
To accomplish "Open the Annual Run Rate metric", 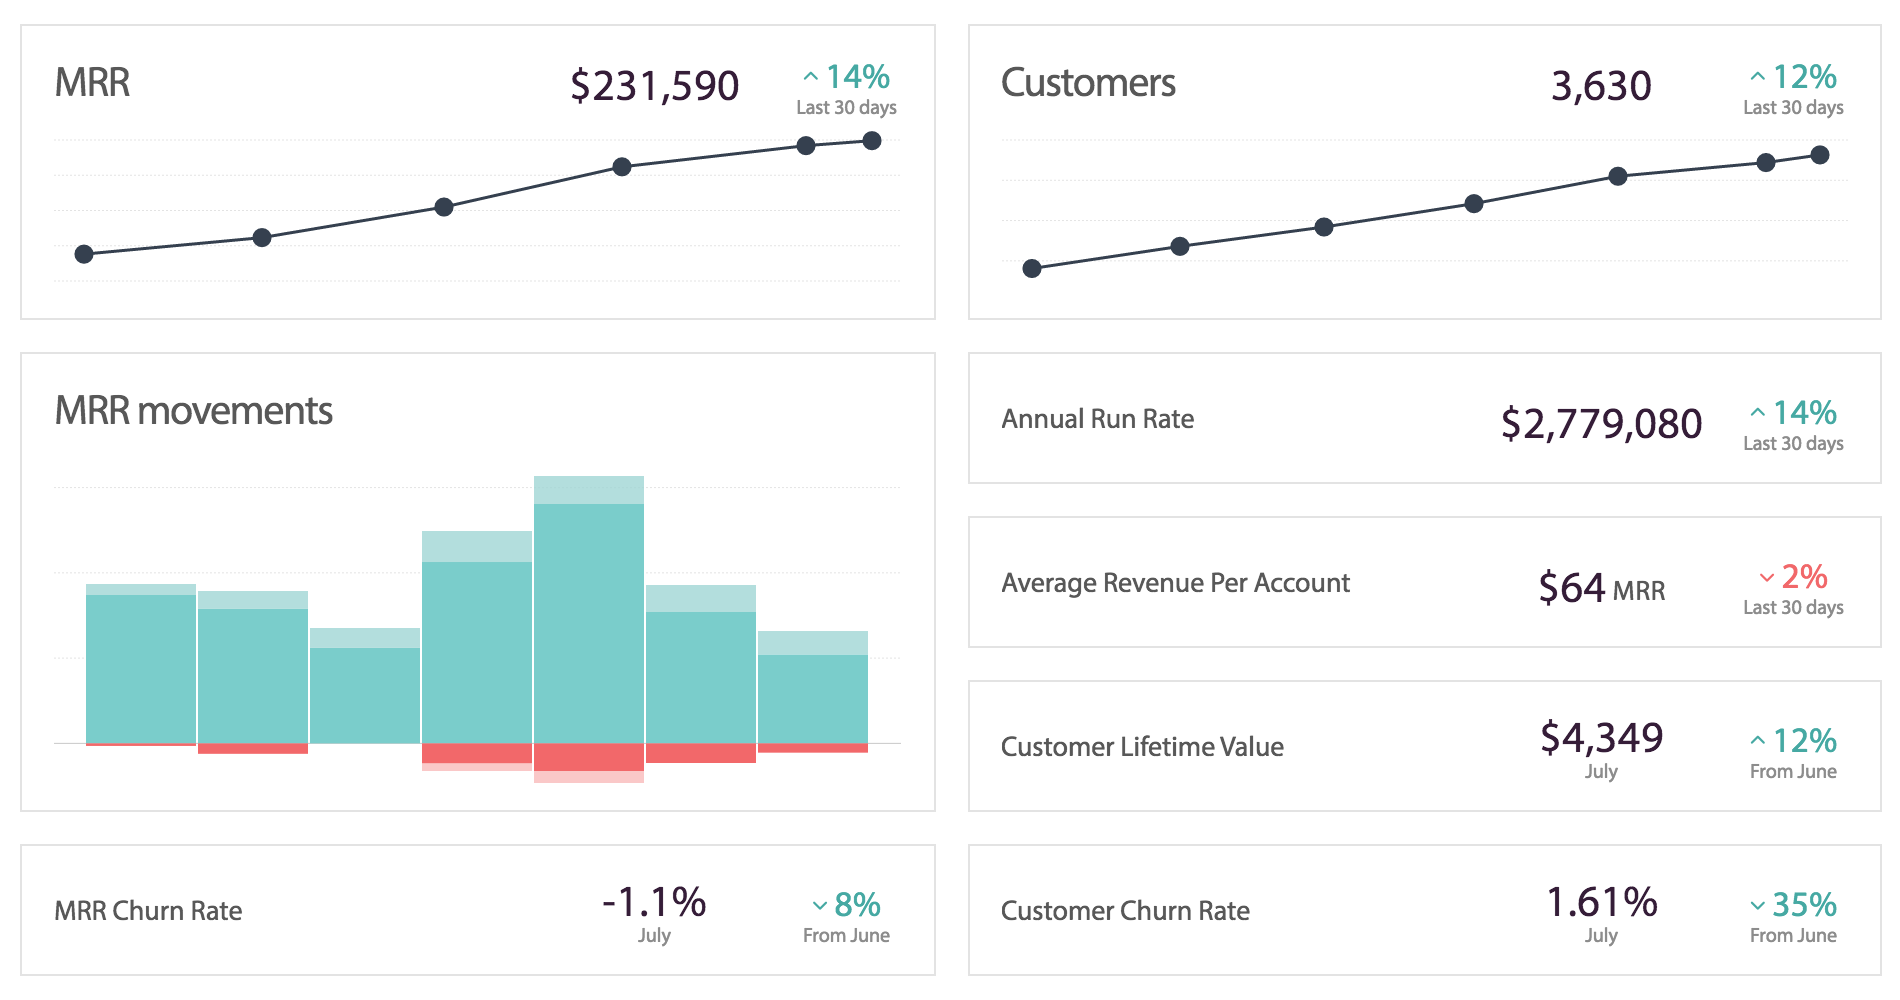I will 1097,419.
